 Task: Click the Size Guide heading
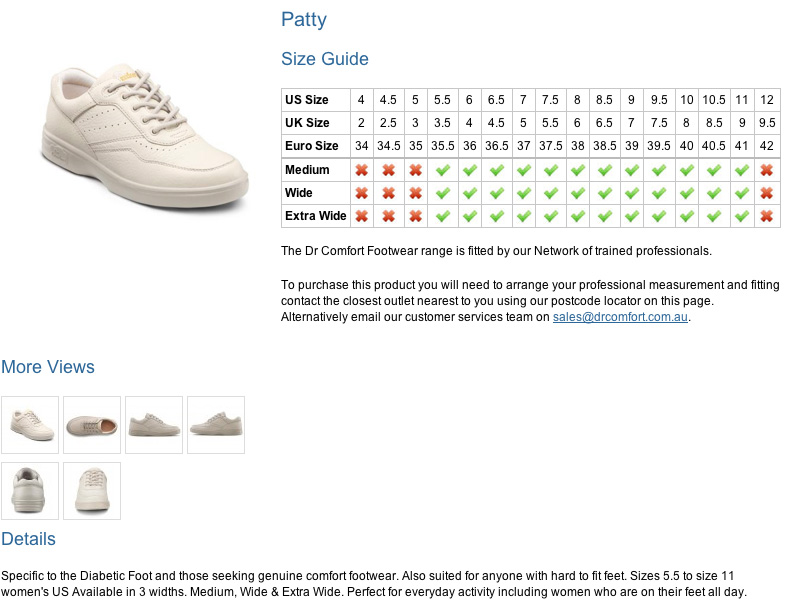click(325, 58)
